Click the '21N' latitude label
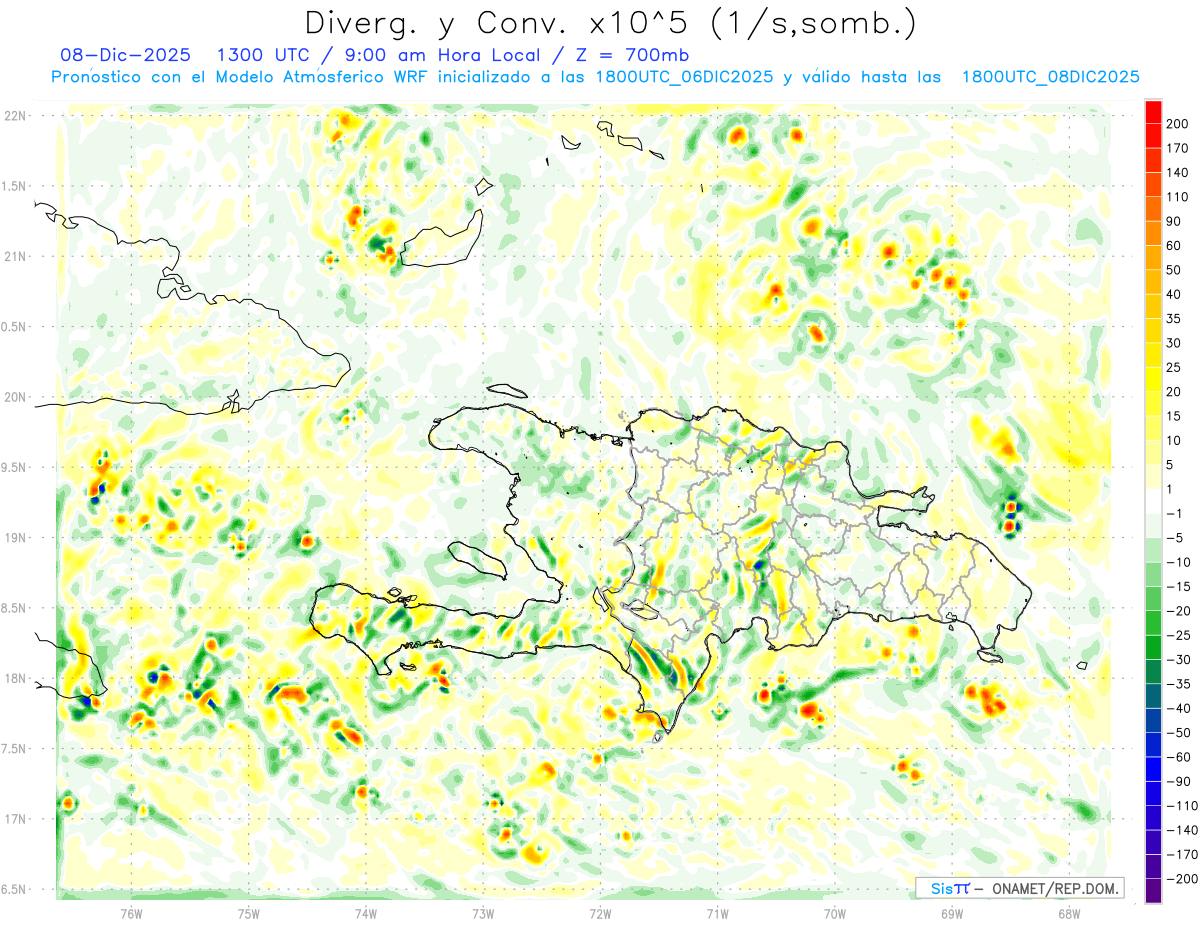Screen dimensions: 1200x927 (x=15, y=257)
